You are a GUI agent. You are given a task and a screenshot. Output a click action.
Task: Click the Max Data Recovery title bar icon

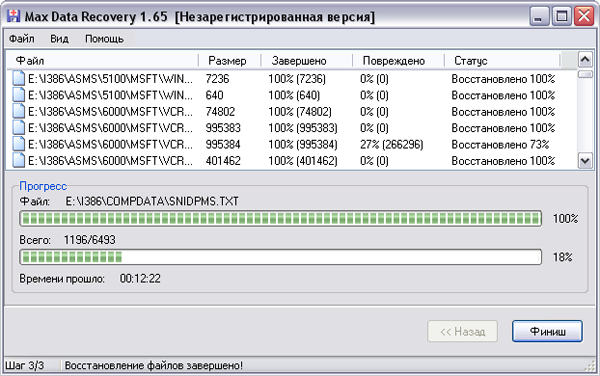[x=13, y=16]
